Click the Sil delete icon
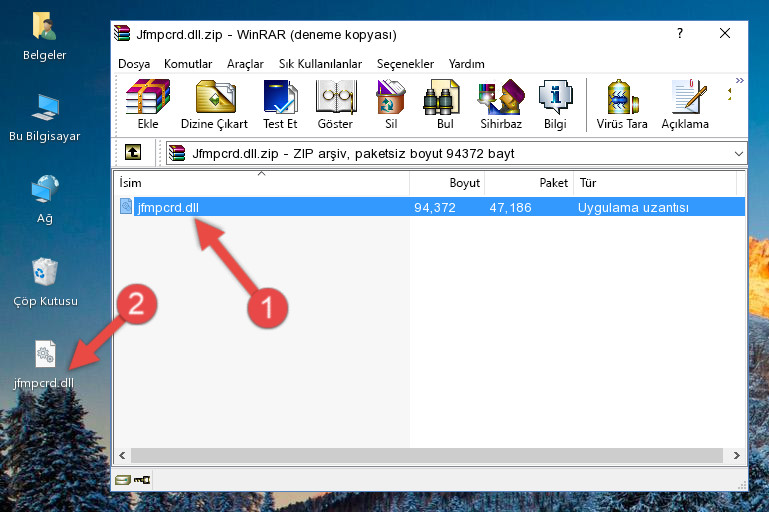This screenshot has height=512, width=769. click(x=391, y=104)
